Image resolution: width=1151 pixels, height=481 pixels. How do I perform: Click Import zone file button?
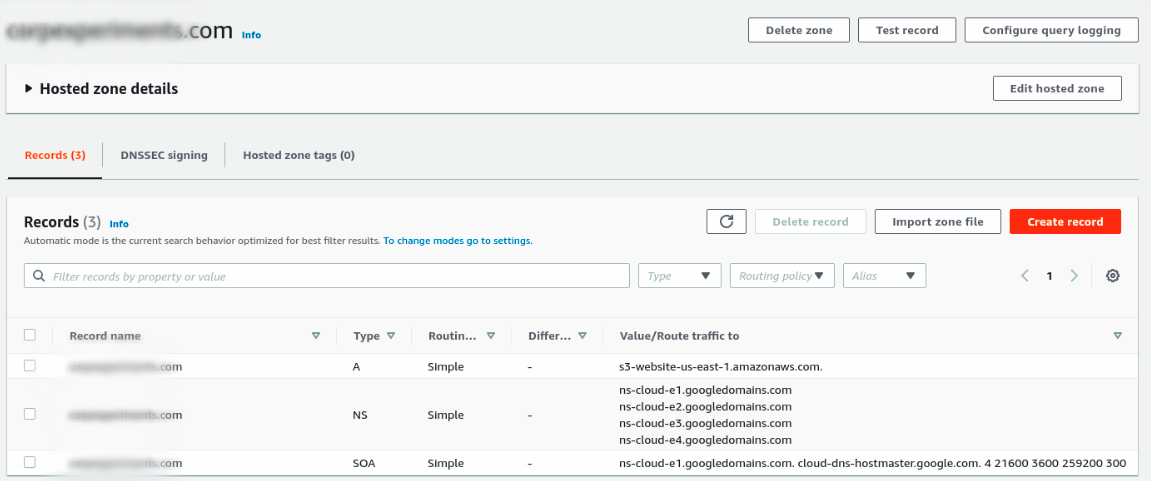tap(938, 222)
